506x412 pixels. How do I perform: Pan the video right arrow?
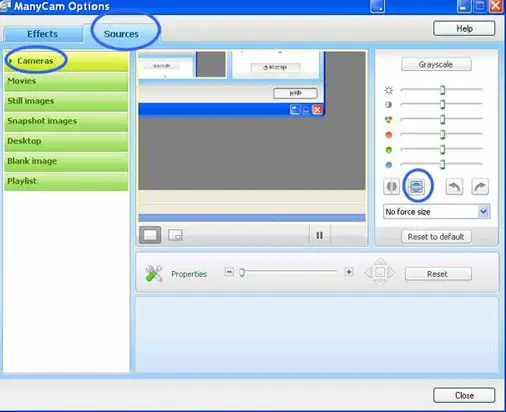(391, 273)
